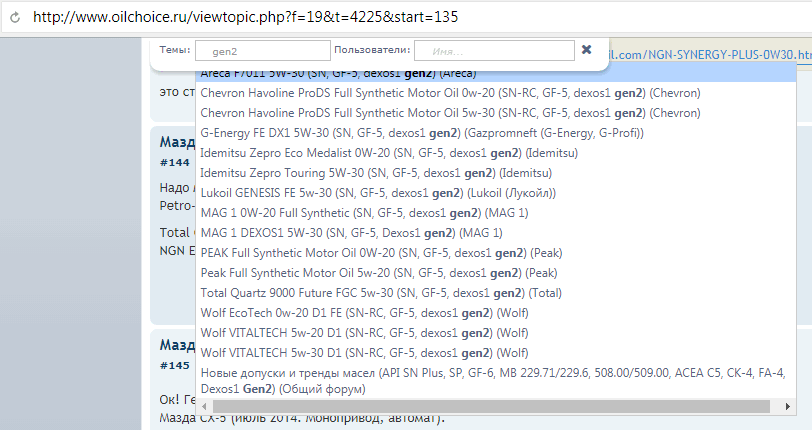Select the Areca F7011 5W-30 suggestion
Image resolution: width=812 pixels, height=430 pixels.
point(496,74)
